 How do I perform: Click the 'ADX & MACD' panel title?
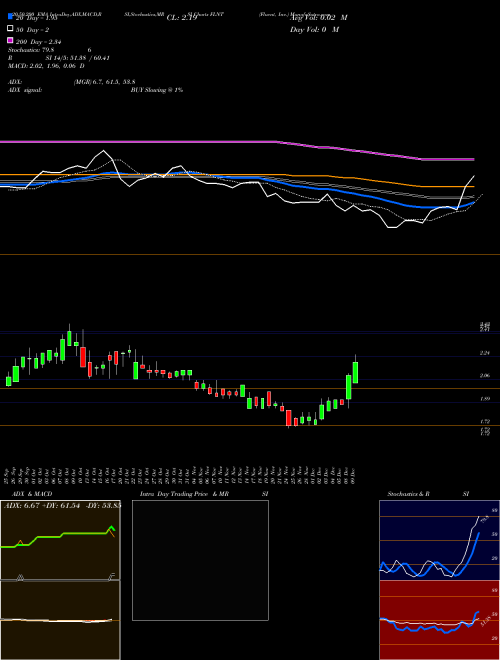[x=32, y=494]
